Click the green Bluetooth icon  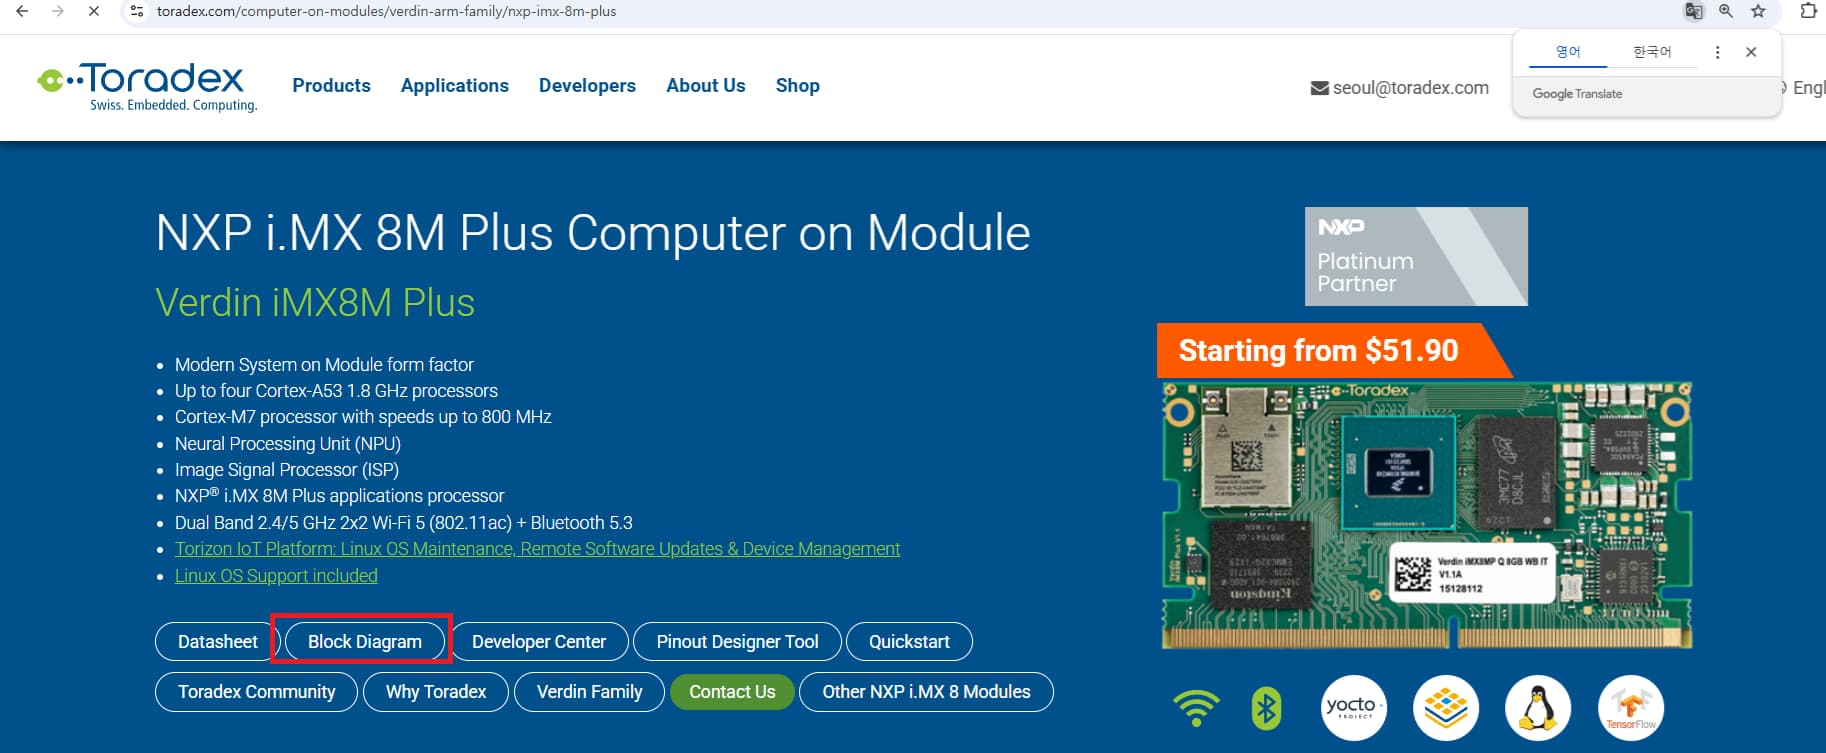click(x=1266, y=708)
